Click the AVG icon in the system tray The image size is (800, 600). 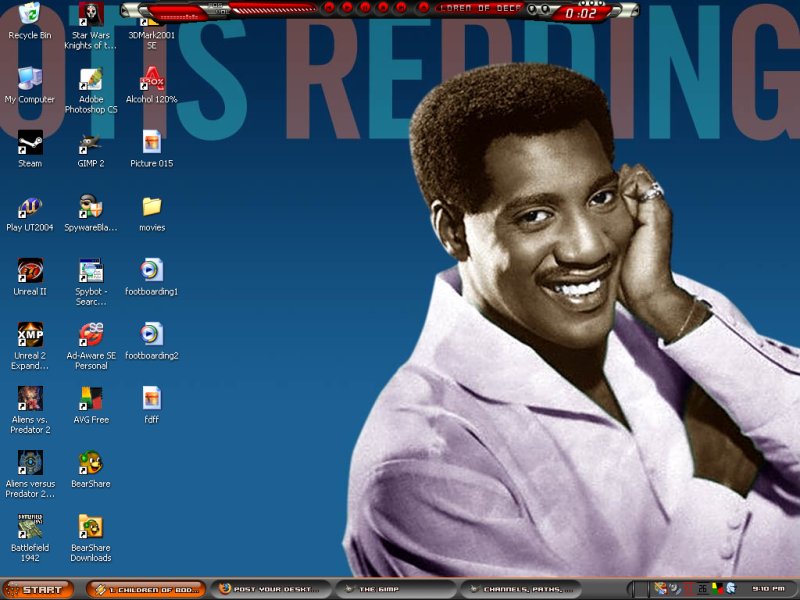click(x=717, y=589)
